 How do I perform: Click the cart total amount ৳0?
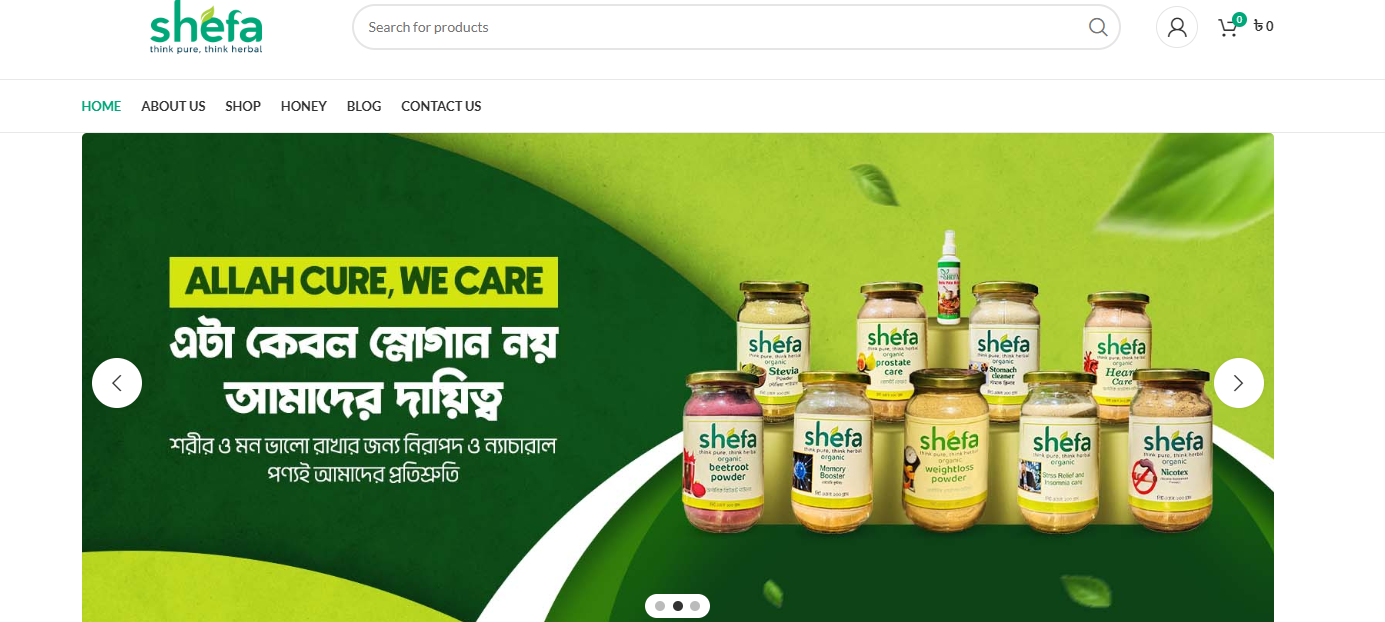(1264, 27)
